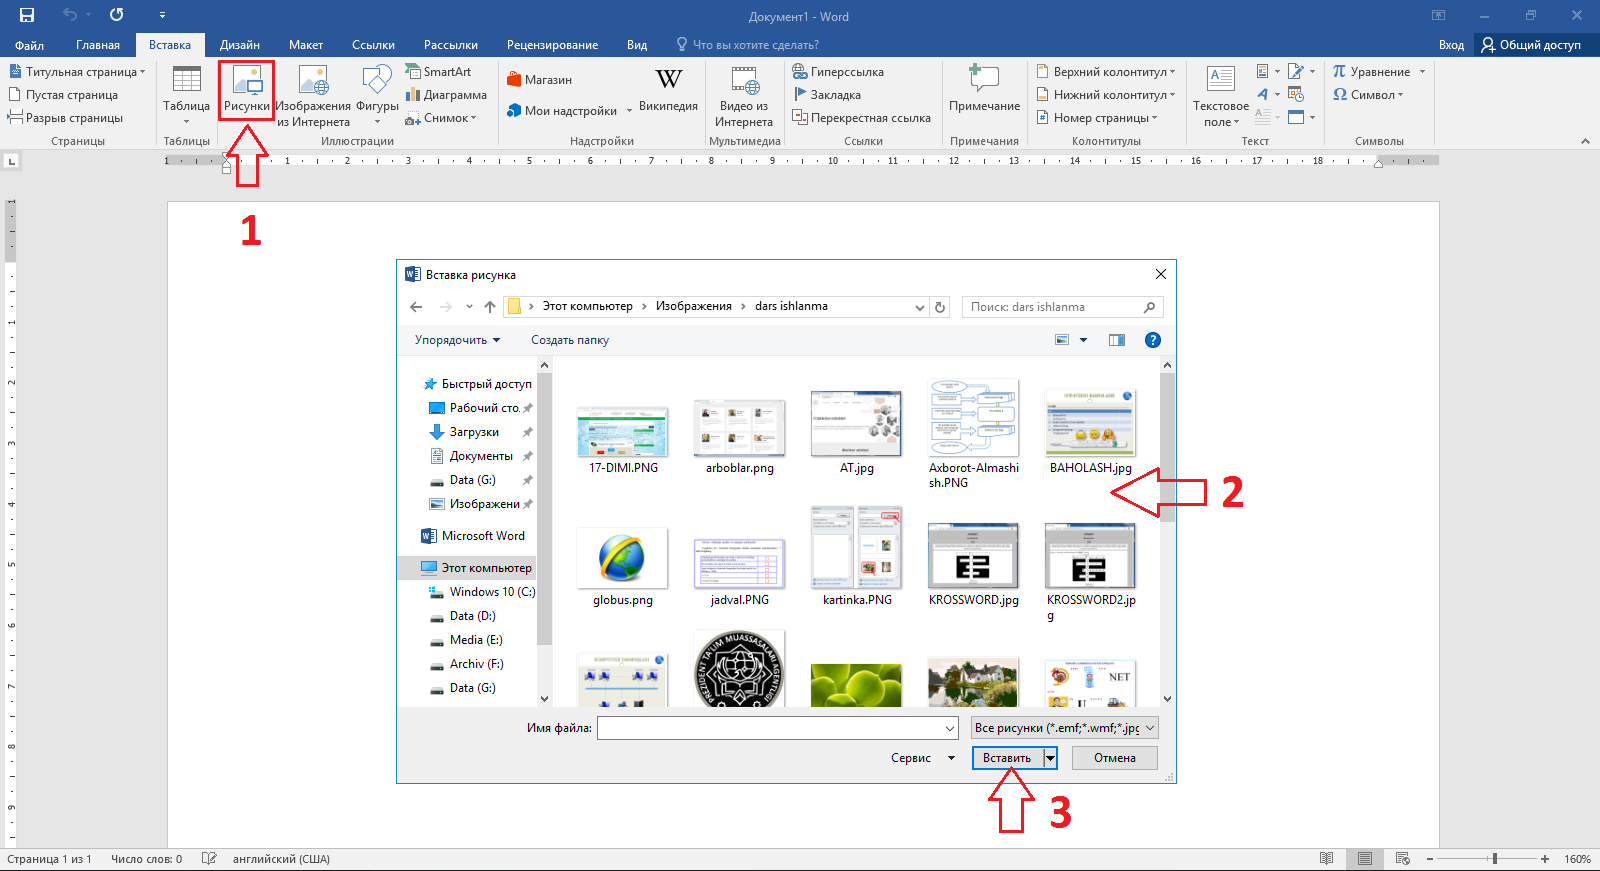Open the Вставить button dropdown arrow

point(1050,758)
